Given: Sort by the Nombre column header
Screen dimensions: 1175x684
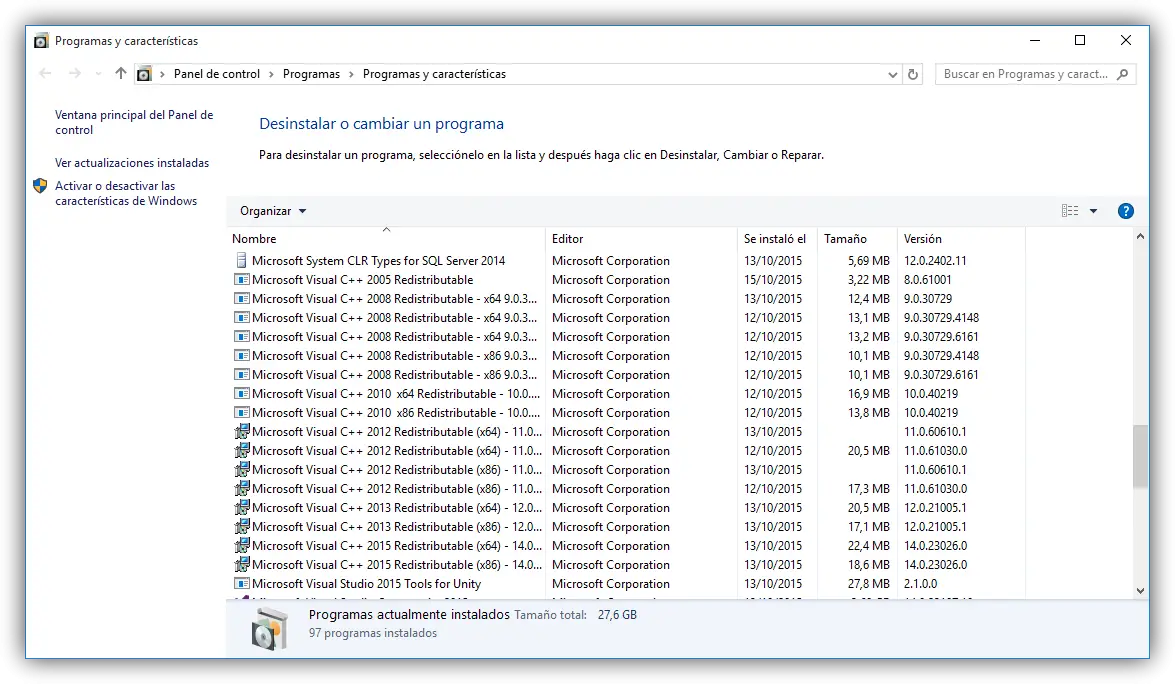Looking at the screenshot, I should click(386, 239).
